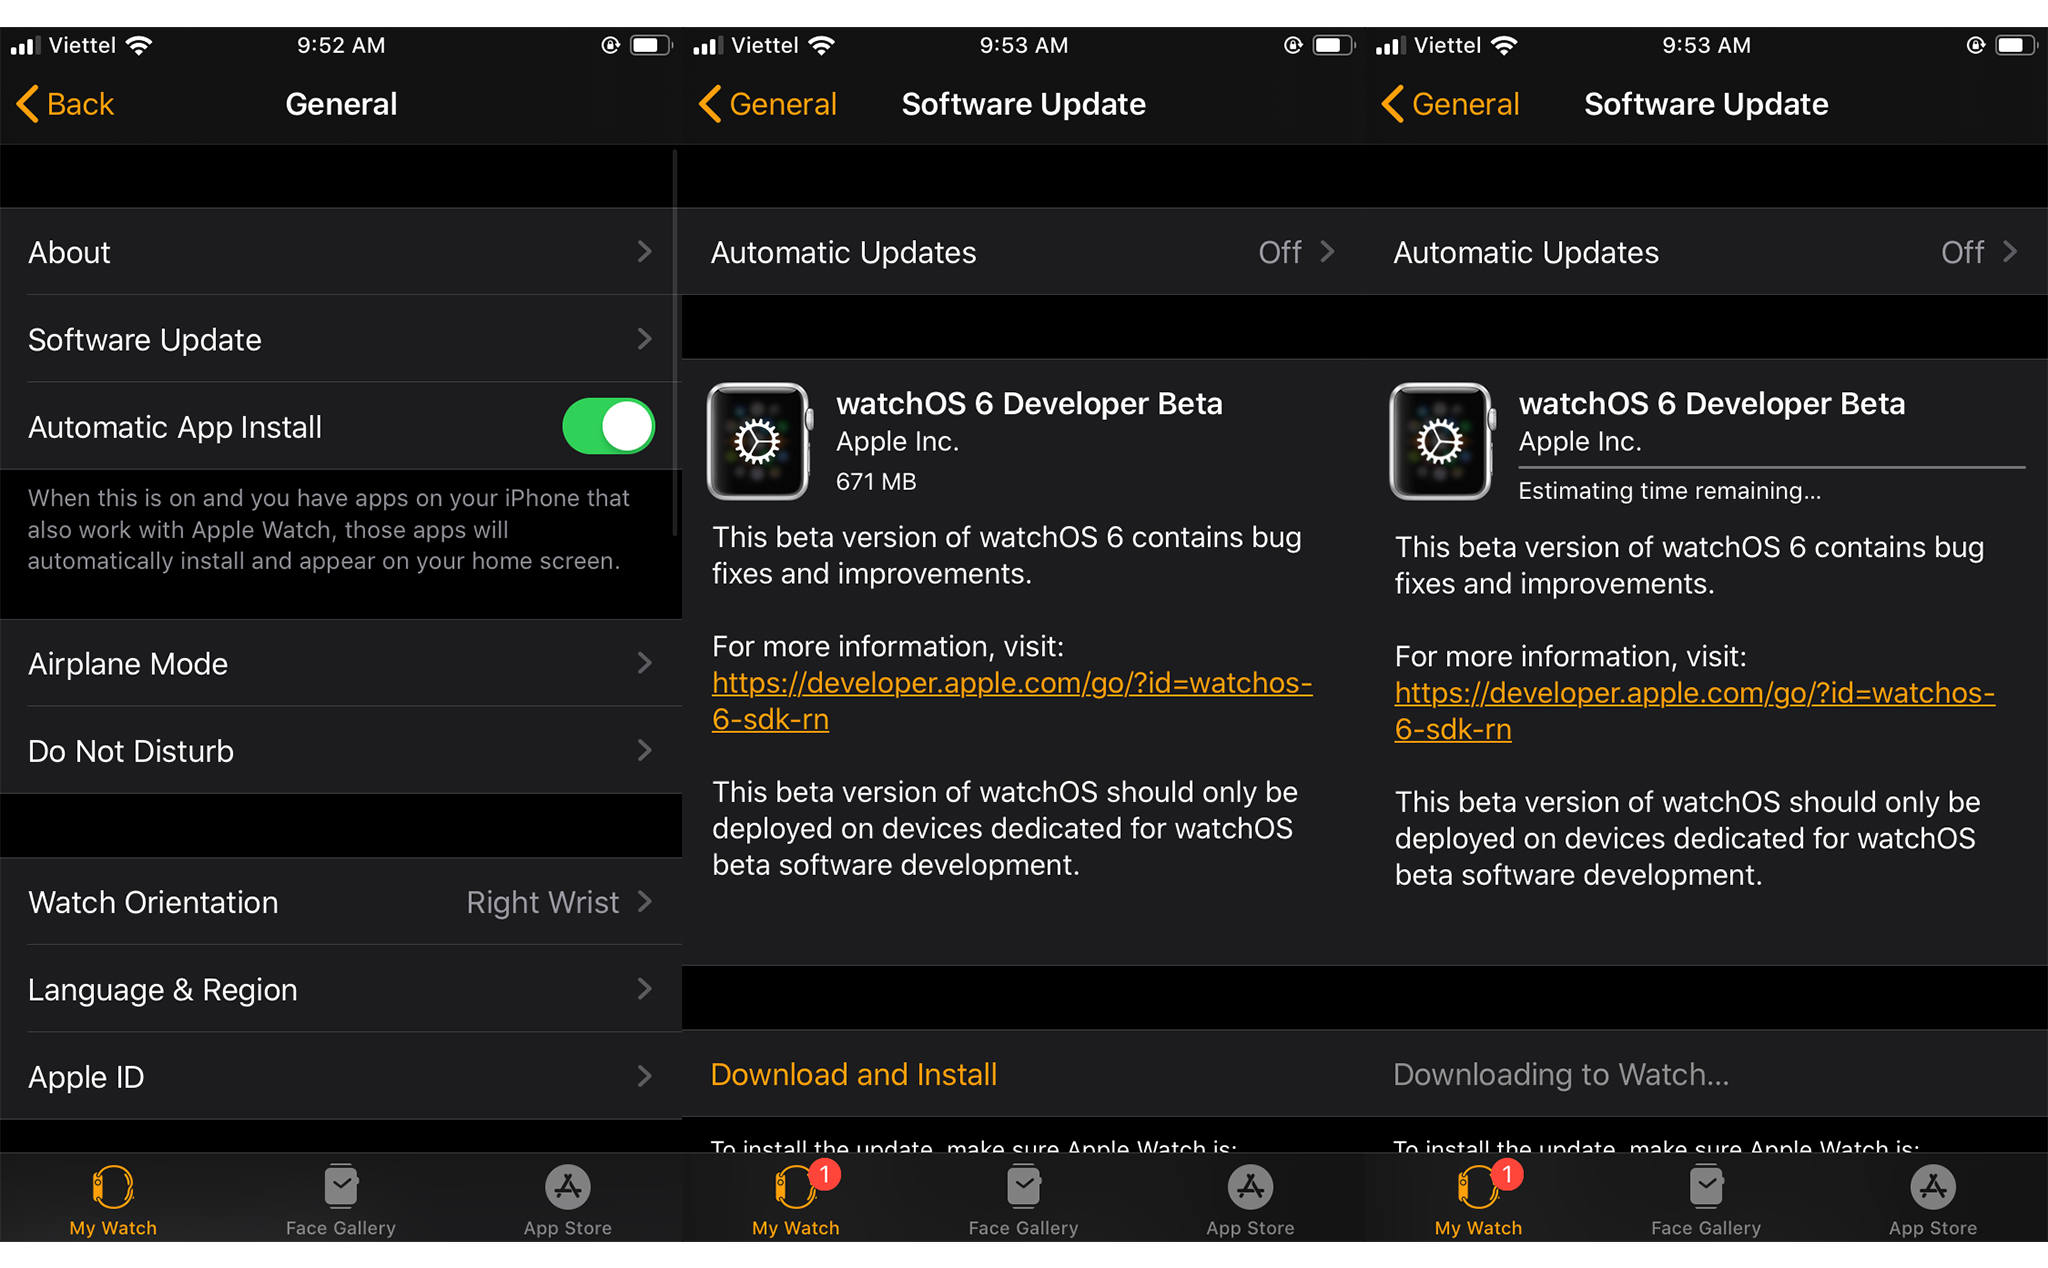Viewport: 2048px width, 1268px height.
Task: Tap the chevron beside Right Wrist
Action: pyautogui.click(x=645, y=901)
